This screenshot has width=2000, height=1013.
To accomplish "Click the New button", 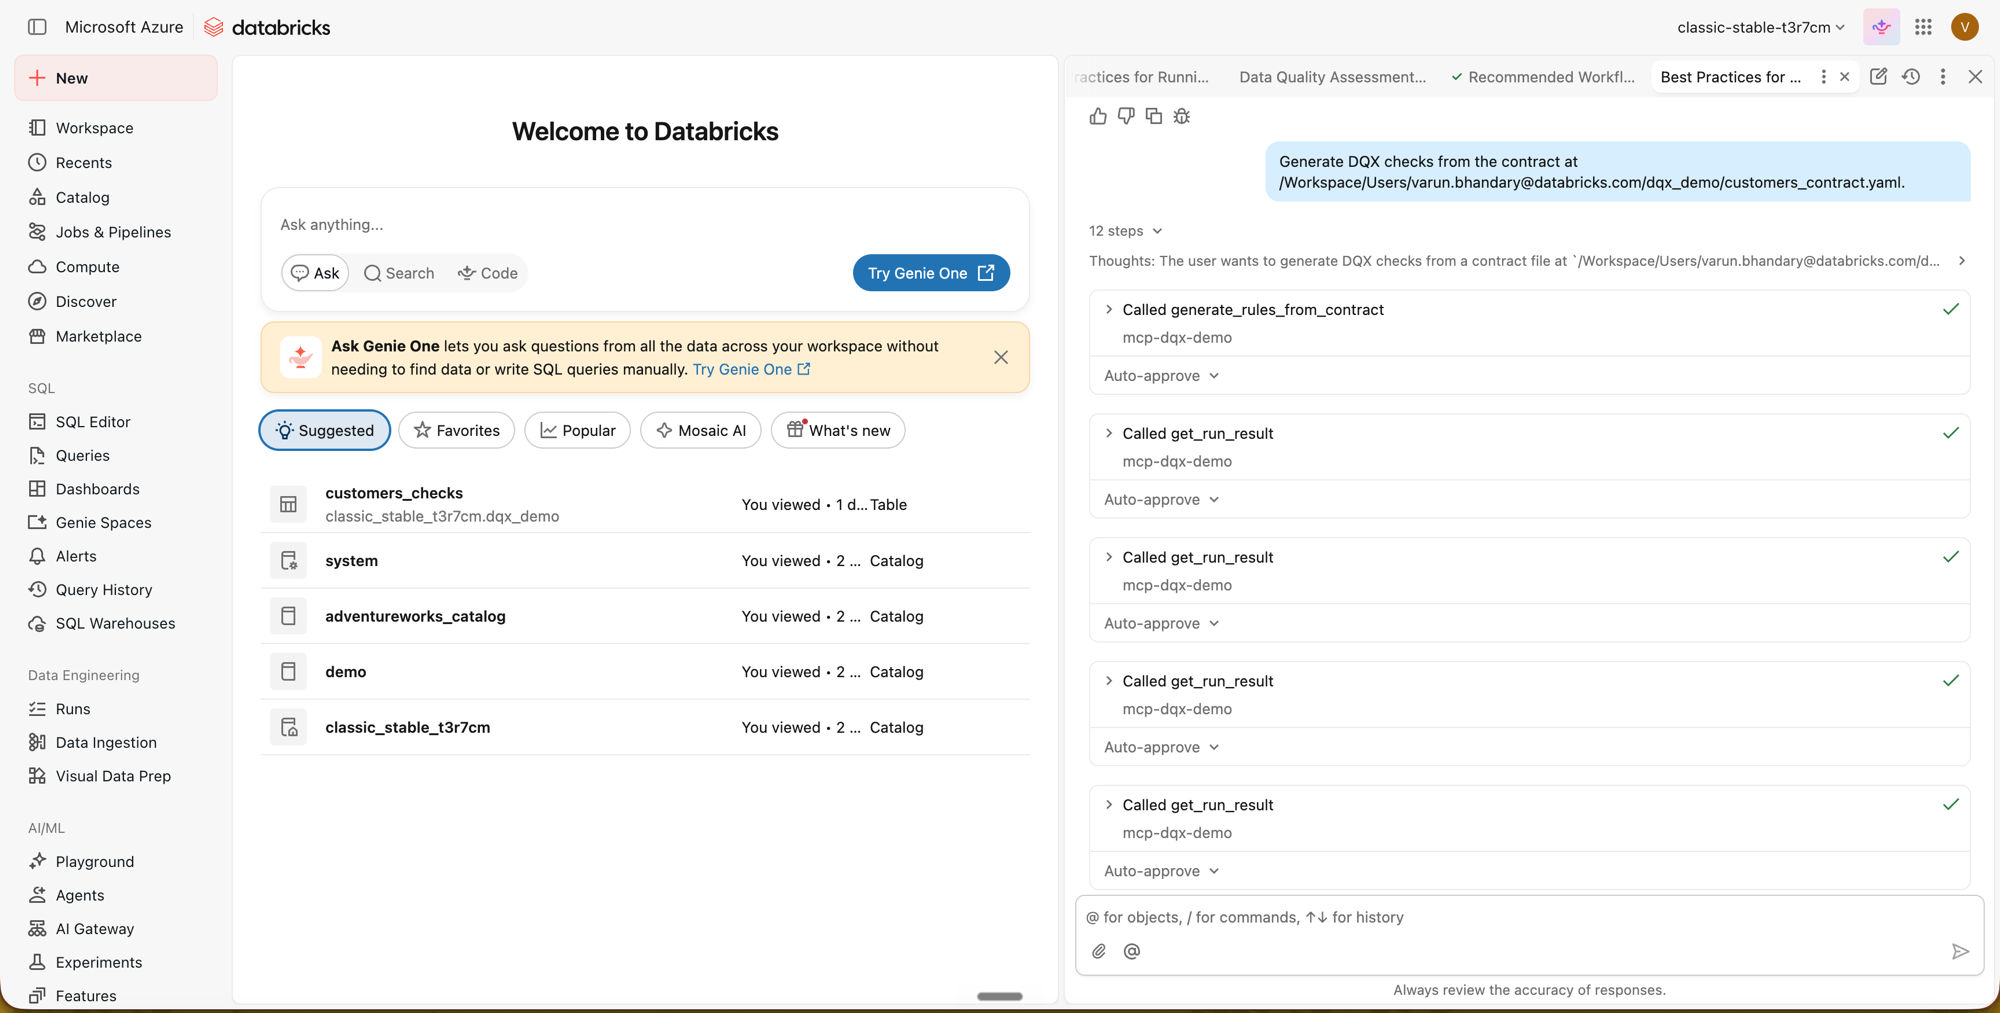I will [116, 78].
